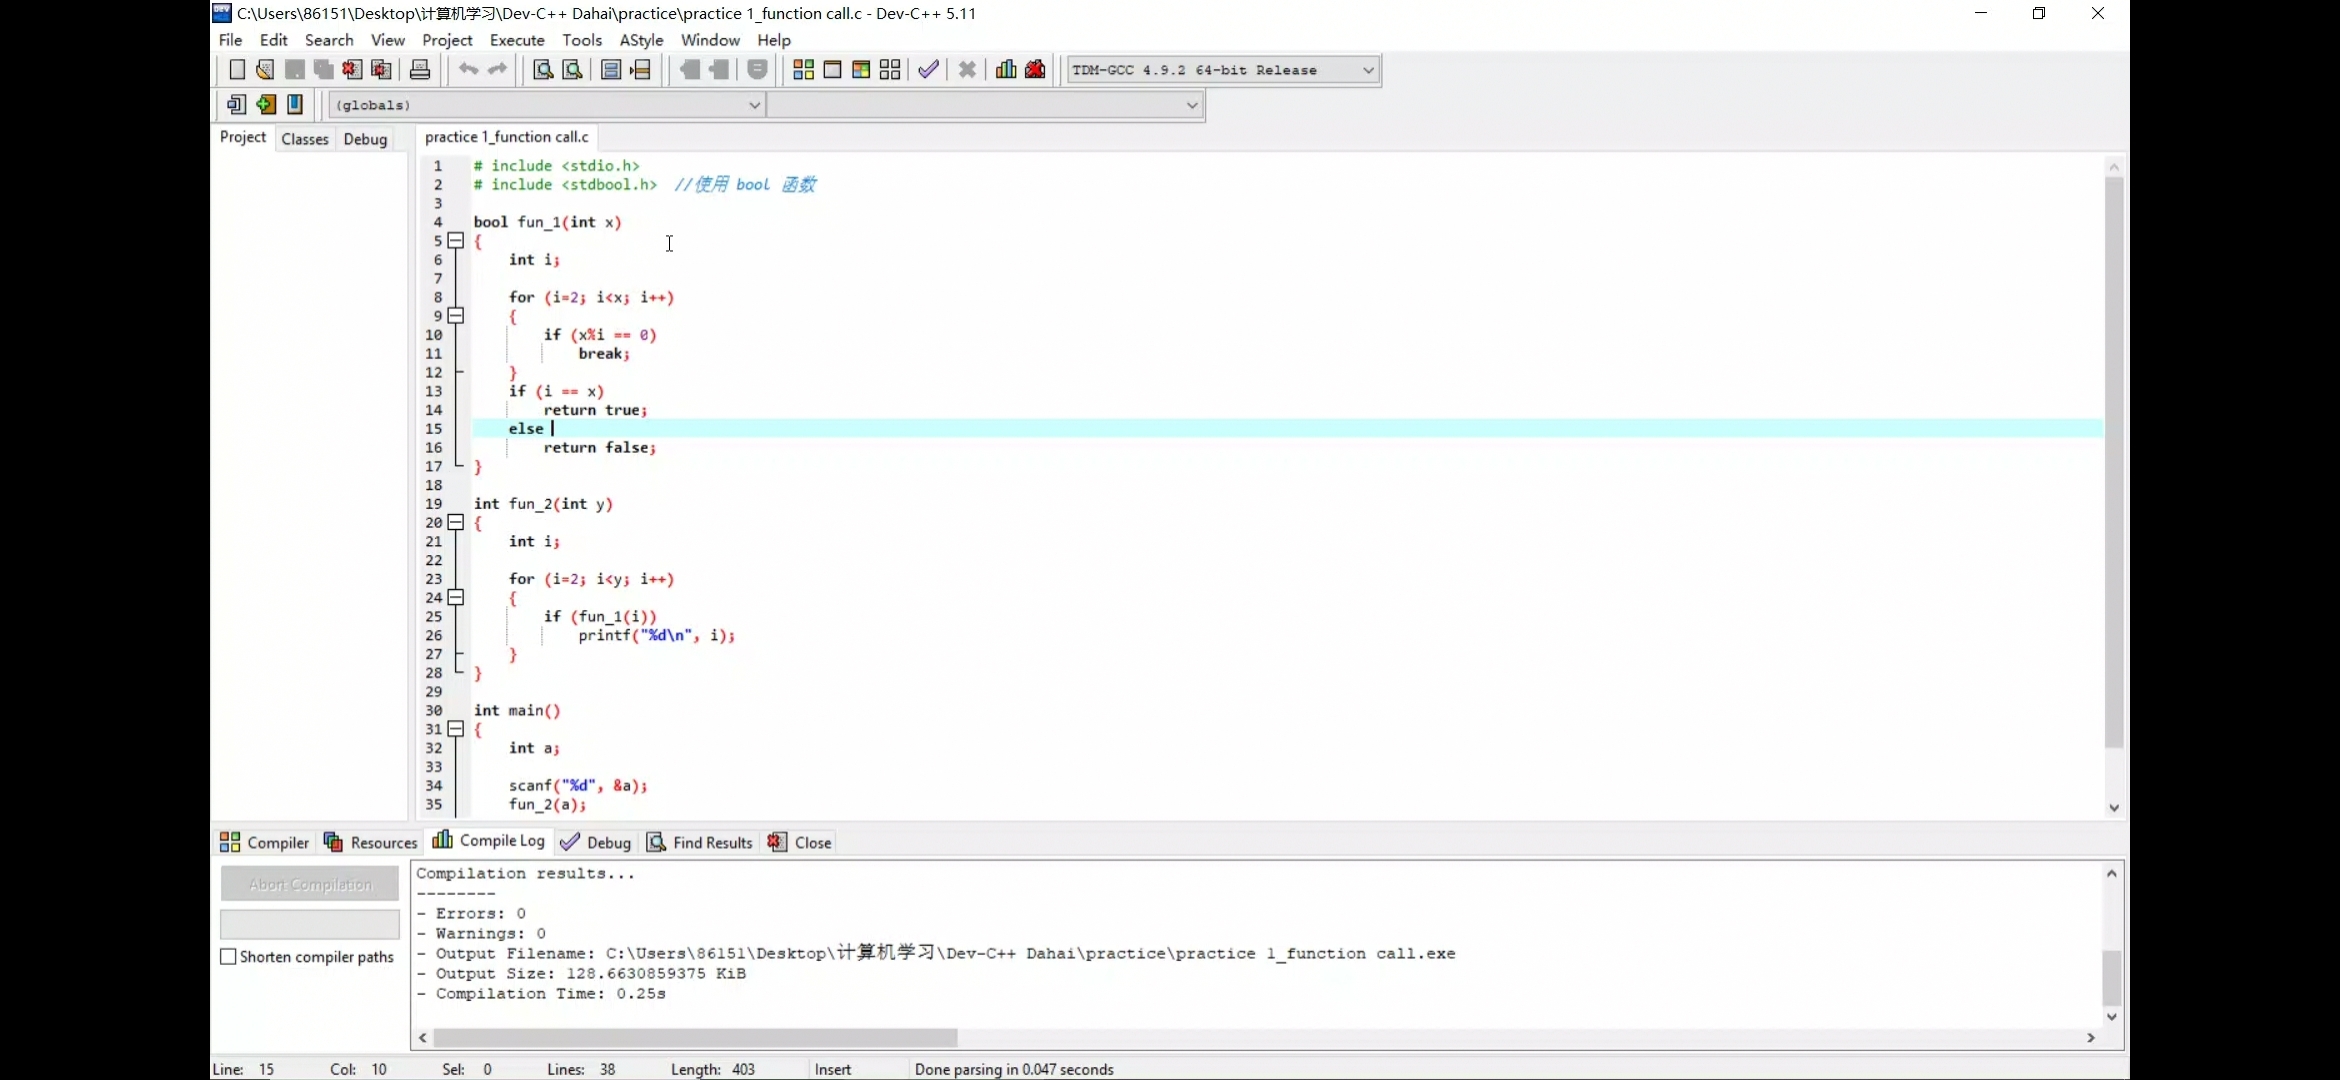This screenshot has height=1080, width=2340.
Task: Select the practice 1_function call.c editor tab
Action: click(507, 137)
